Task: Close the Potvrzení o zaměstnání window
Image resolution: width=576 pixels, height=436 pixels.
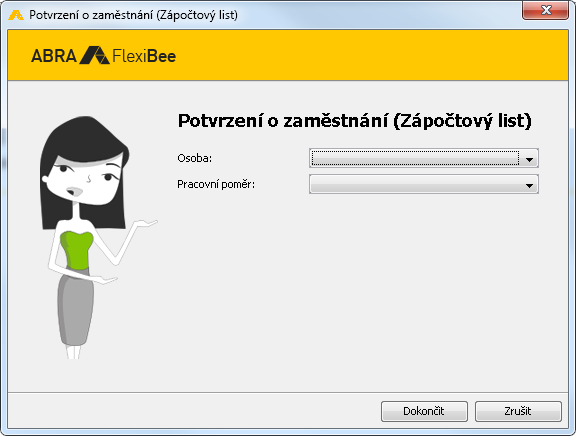Action: 546,10
